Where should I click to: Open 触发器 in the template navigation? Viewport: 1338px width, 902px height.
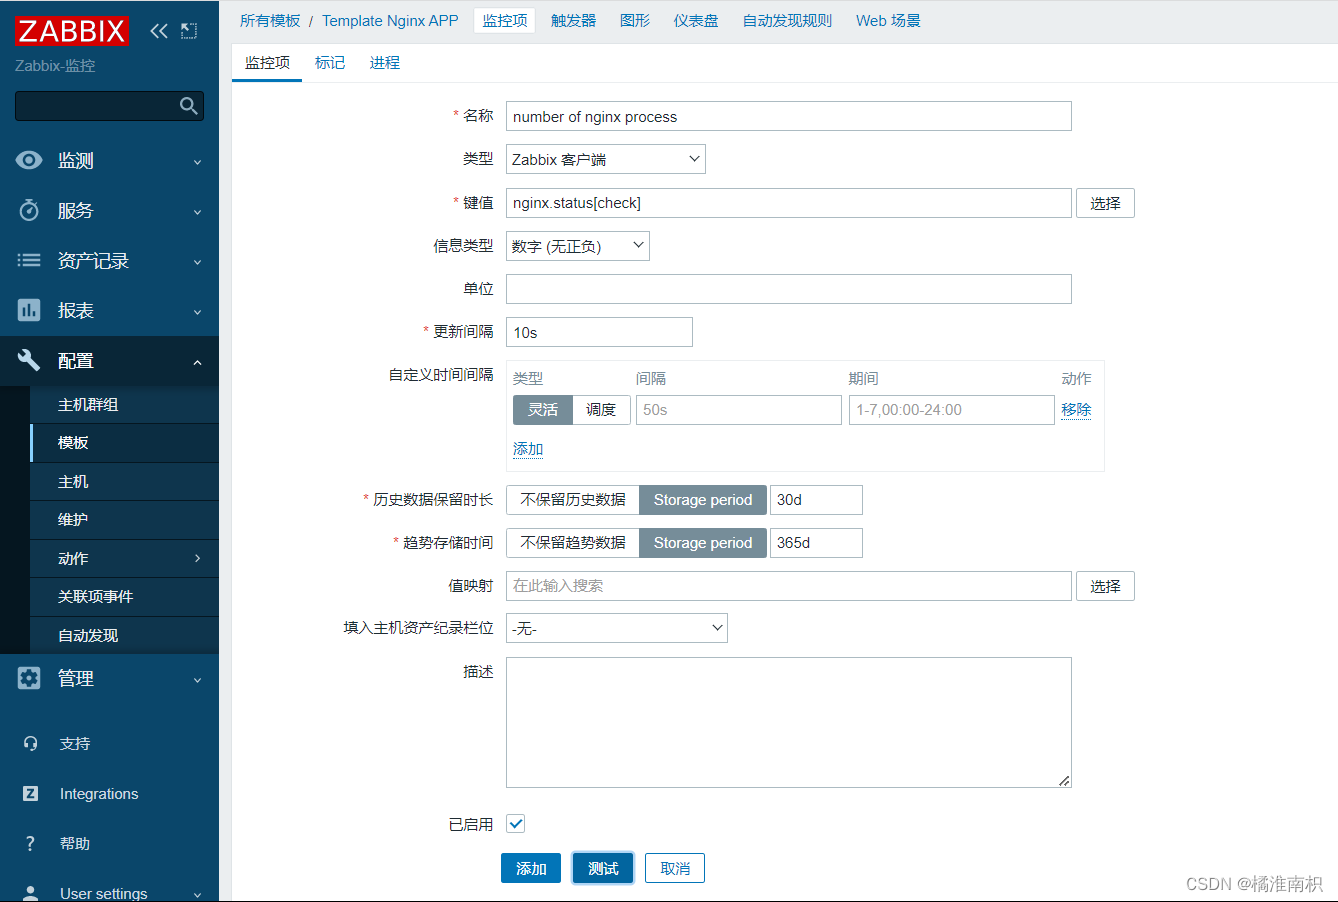pyautogui.click(x=573, y=20)
